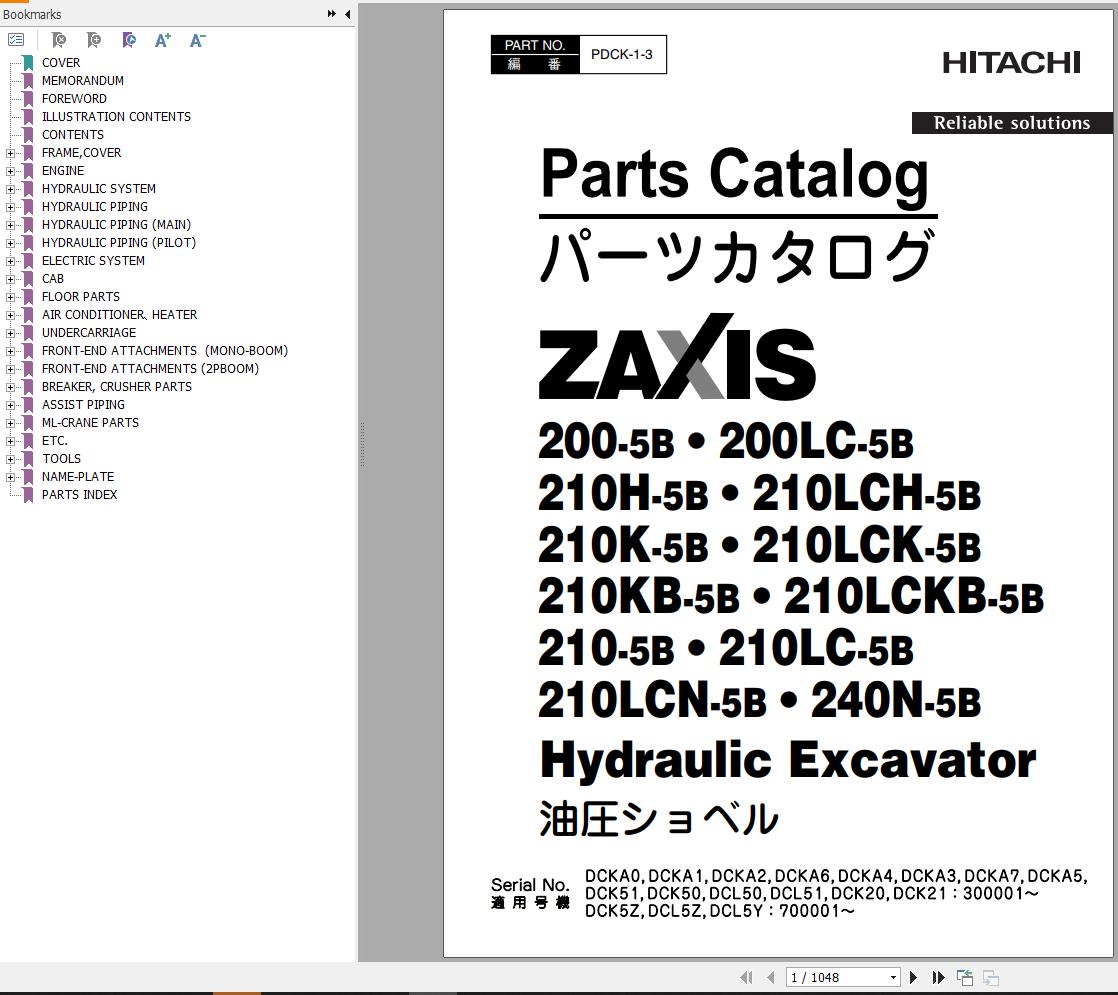This screenshot has width=1118, height=995.
Task: Click the MEMORANDUM bookmark ribbon icon
Action: pyautogui.click(x=29, y=81)
